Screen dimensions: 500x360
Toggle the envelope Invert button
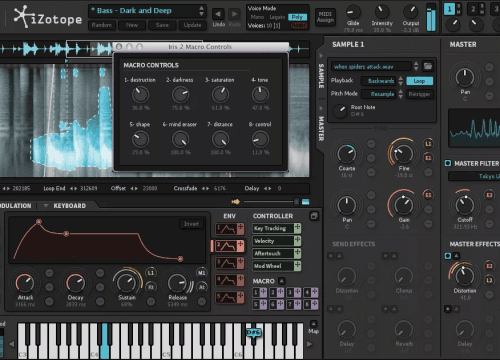click(191, 224)
